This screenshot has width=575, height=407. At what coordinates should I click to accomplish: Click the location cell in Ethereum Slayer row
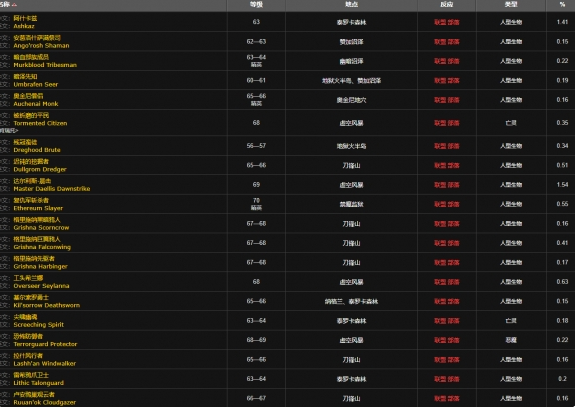[x=351, y=205]
